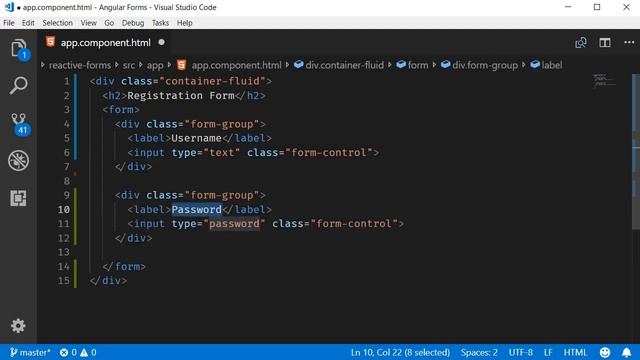The height and width of the screenshot is (360, 640).
Task: Expand the app breadcrumb folder
Action: point(155,65)
